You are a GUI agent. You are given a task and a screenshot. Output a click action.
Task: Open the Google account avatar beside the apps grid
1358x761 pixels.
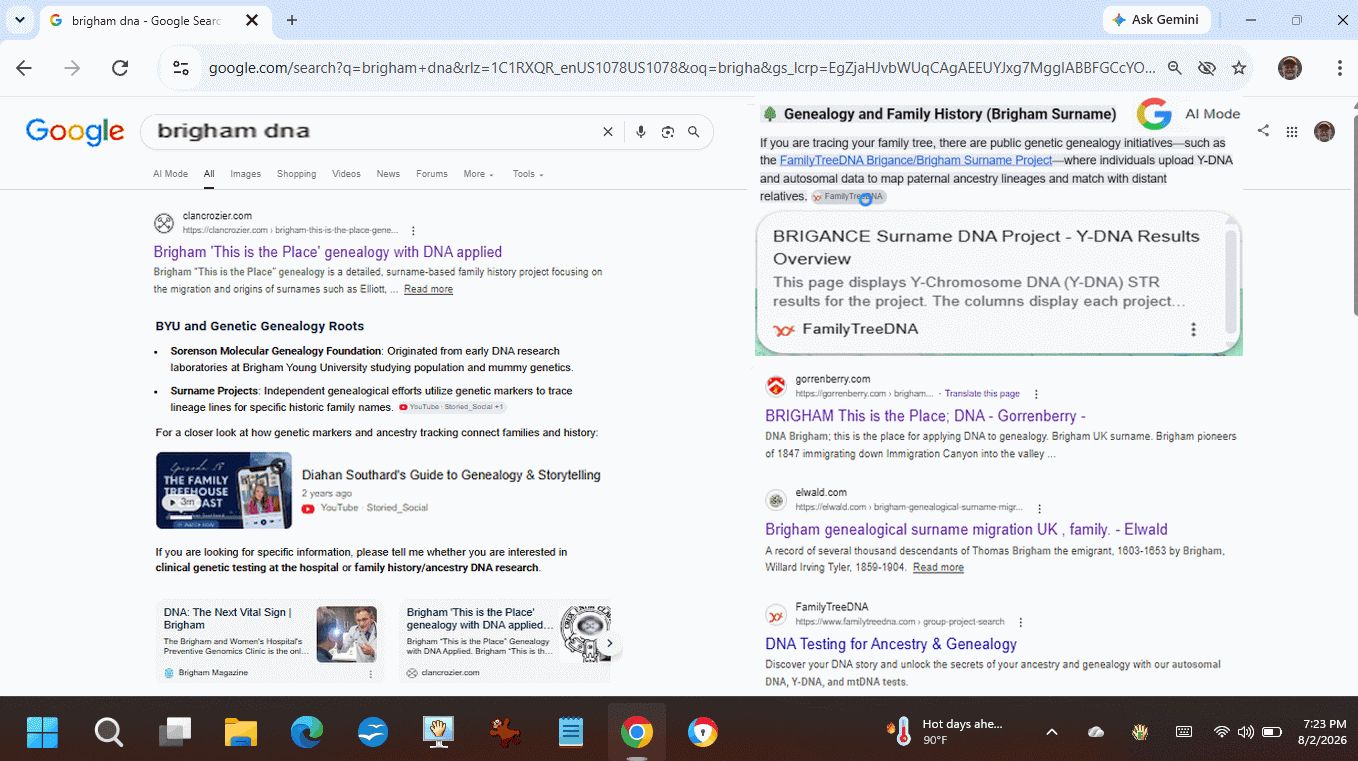1324,131
